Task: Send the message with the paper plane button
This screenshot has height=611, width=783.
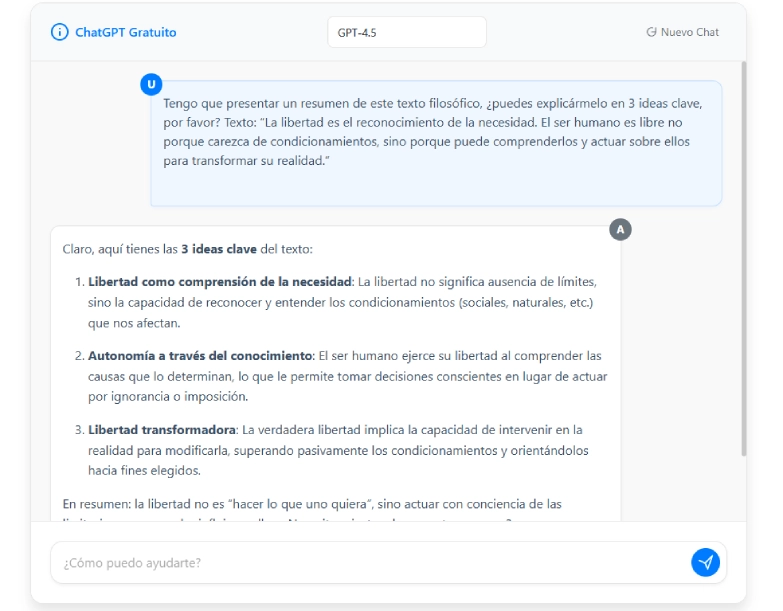Action: point(705,563)
